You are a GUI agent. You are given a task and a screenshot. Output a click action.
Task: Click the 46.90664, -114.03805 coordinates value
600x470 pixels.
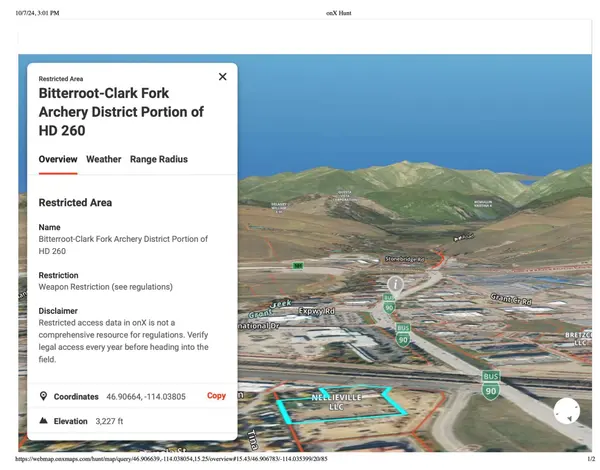pyautogui.click(x=145, y=396)
